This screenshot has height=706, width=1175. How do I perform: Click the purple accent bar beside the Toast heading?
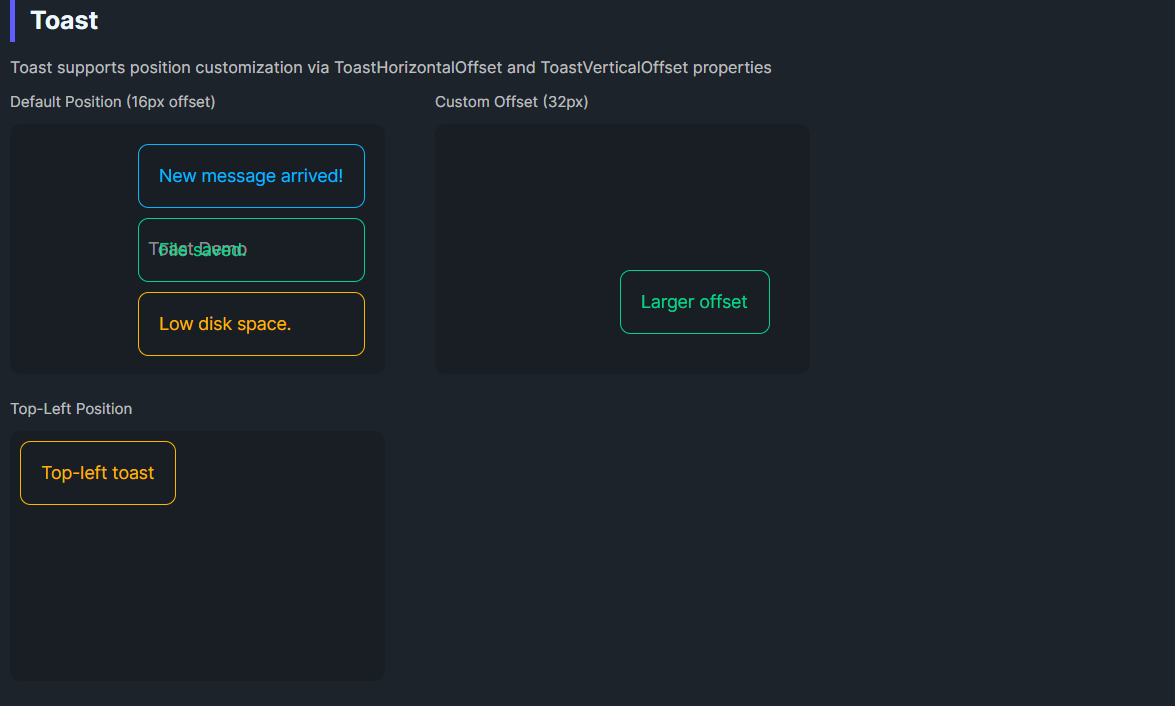click(12, 20)
